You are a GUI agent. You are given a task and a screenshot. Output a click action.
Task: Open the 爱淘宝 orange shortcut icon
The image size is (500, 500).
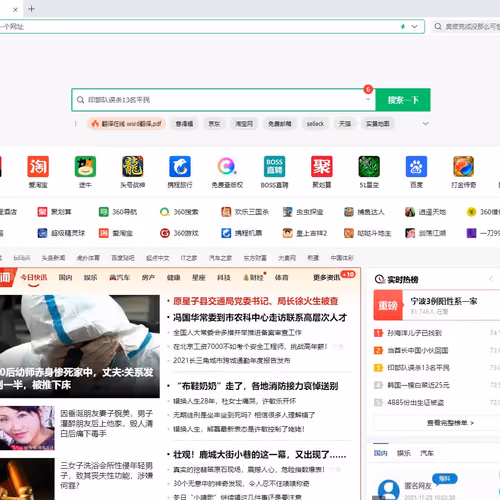point(38,166)
